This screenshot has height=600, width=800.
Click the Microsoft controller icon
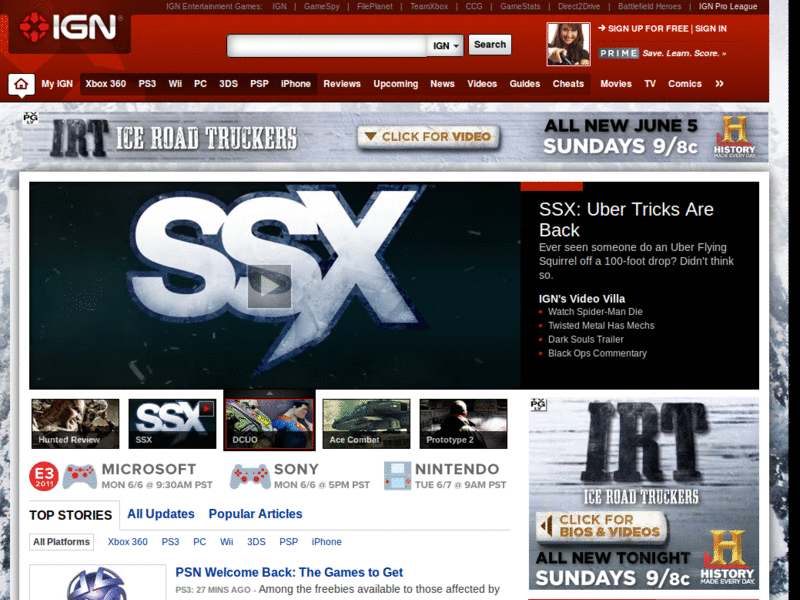[80, 477]
